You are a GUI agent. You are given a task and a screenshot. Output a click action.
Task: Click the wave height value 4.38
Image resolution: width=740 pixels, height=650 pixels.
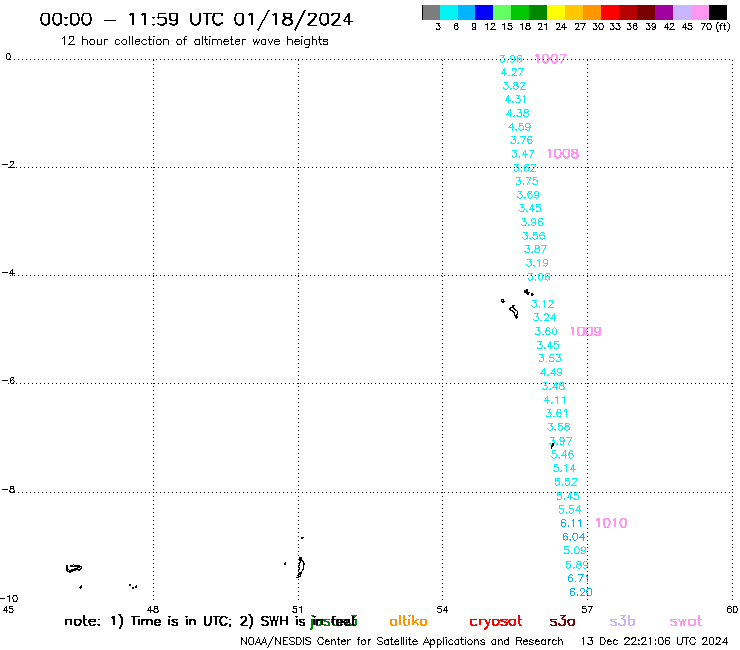pos(518,113)
